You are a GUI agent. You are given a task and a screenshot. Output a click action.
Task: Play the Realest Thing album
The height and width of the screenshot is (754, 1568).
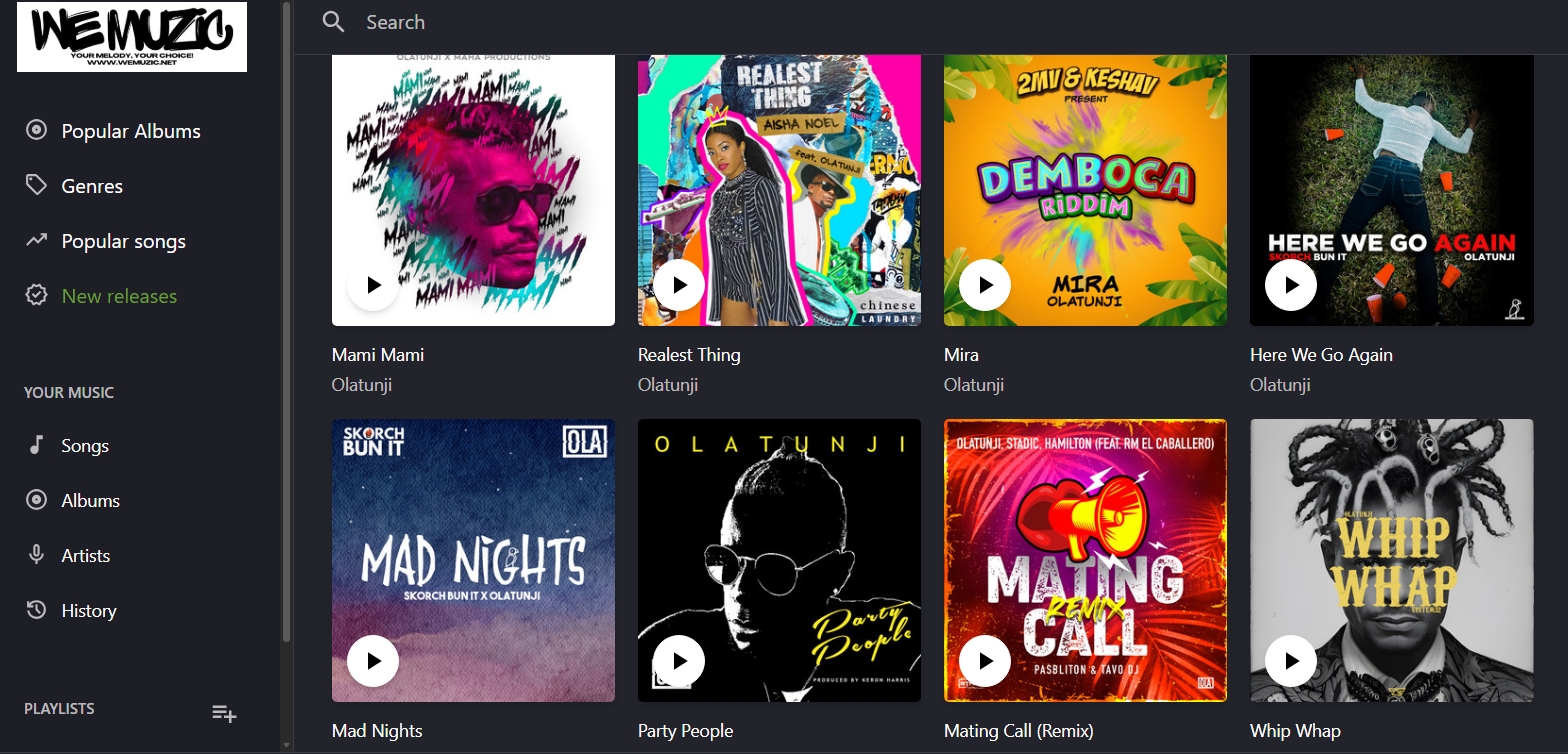tap(679, 285)
